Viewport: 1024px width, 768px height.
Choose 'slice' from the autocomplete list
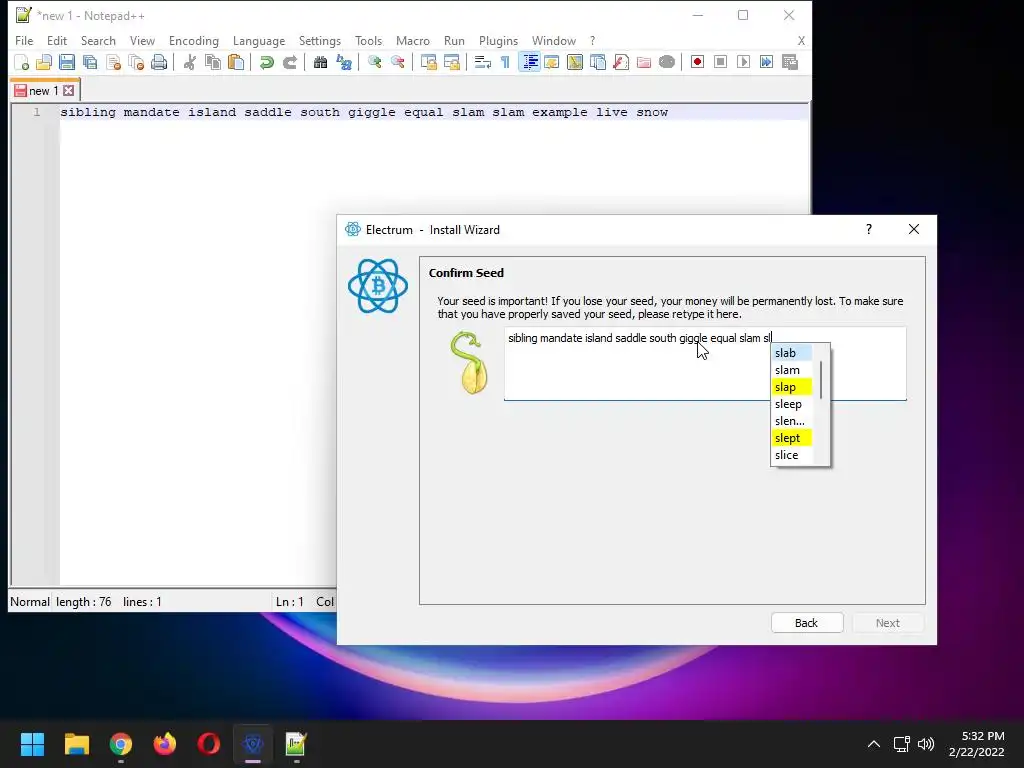pos(792,455)
